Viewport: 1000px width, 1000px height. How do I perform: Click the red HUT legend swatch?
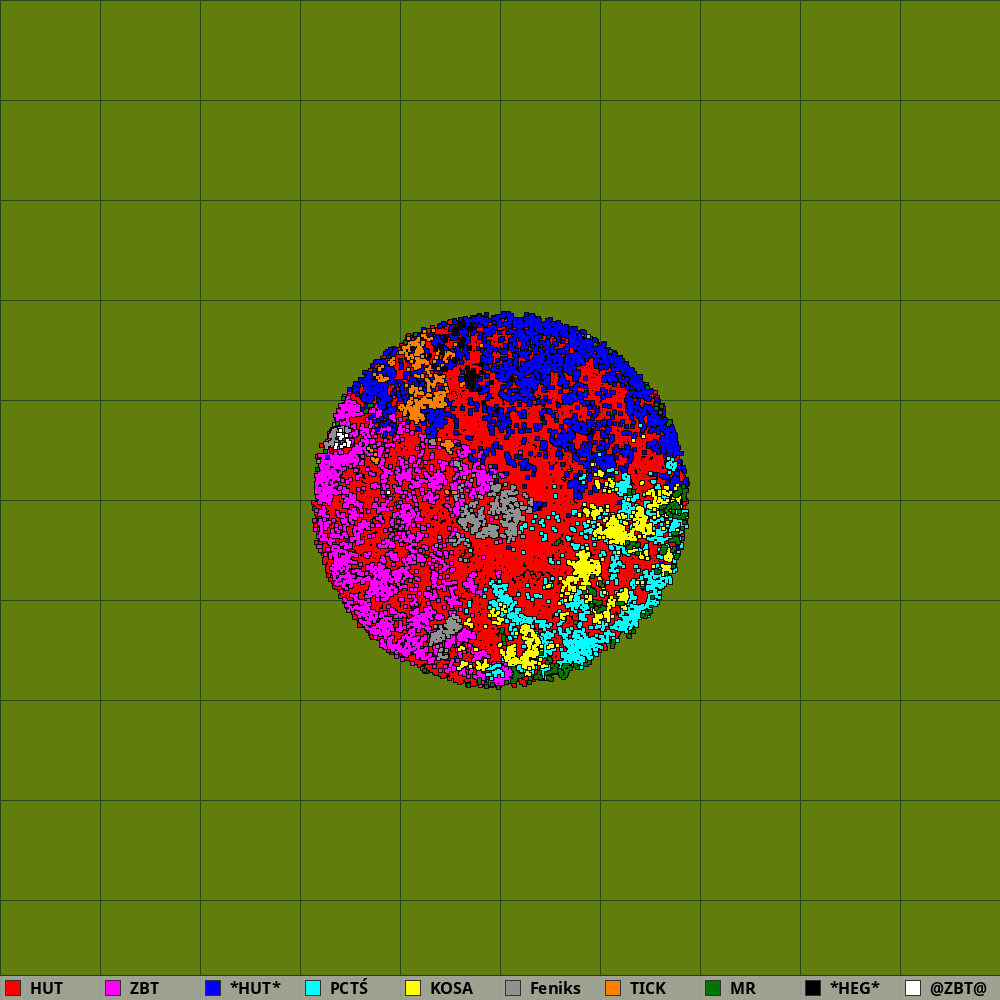coord(13,988)
